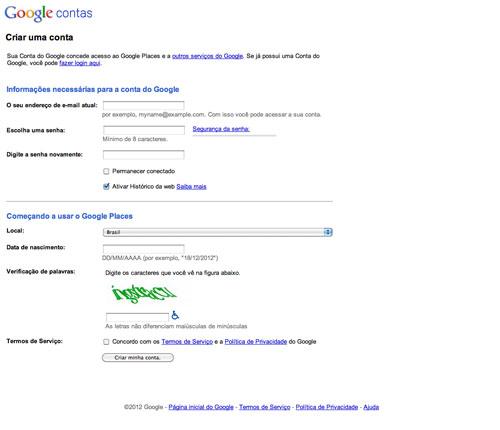The width and height of the screenshot is (500, 430).
Task: Click the Verificação de palavras label
Action: click(41, 272)
